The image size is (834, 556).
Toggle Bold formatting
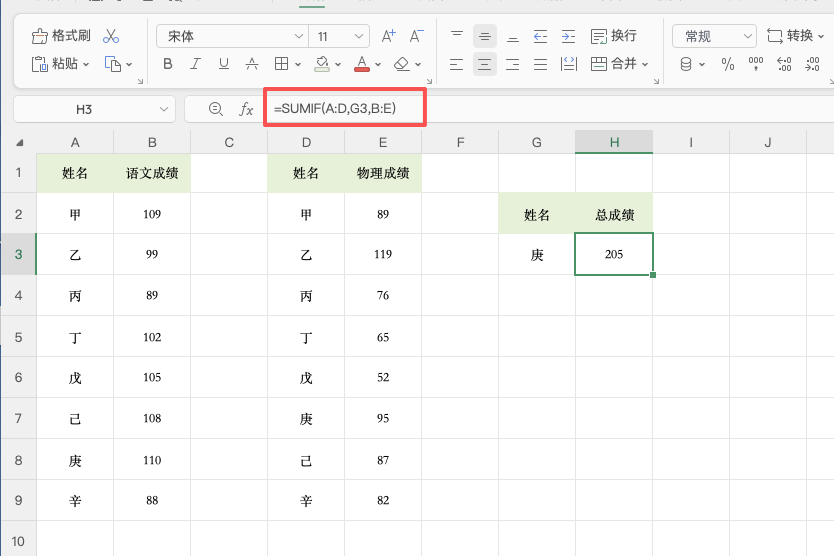point(168,64)
